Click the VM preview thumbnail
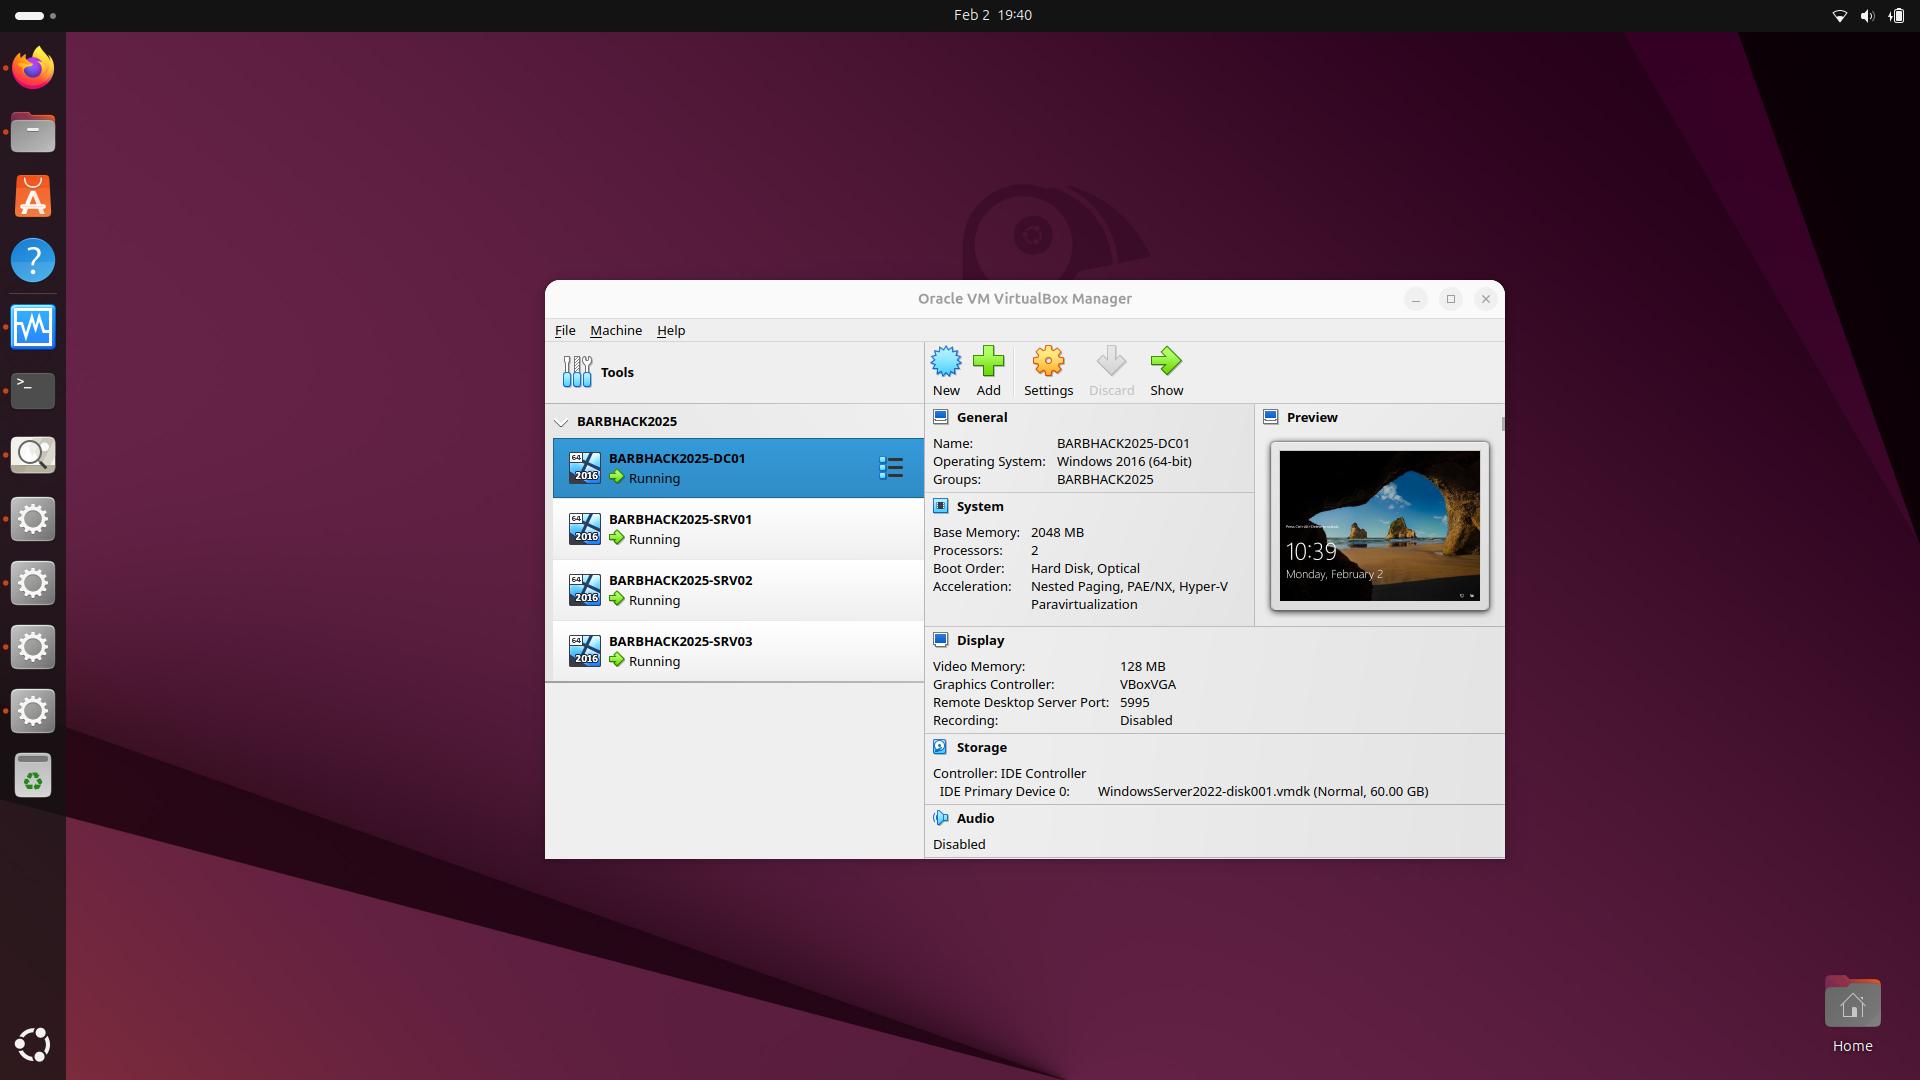 tap(1379, 526)
